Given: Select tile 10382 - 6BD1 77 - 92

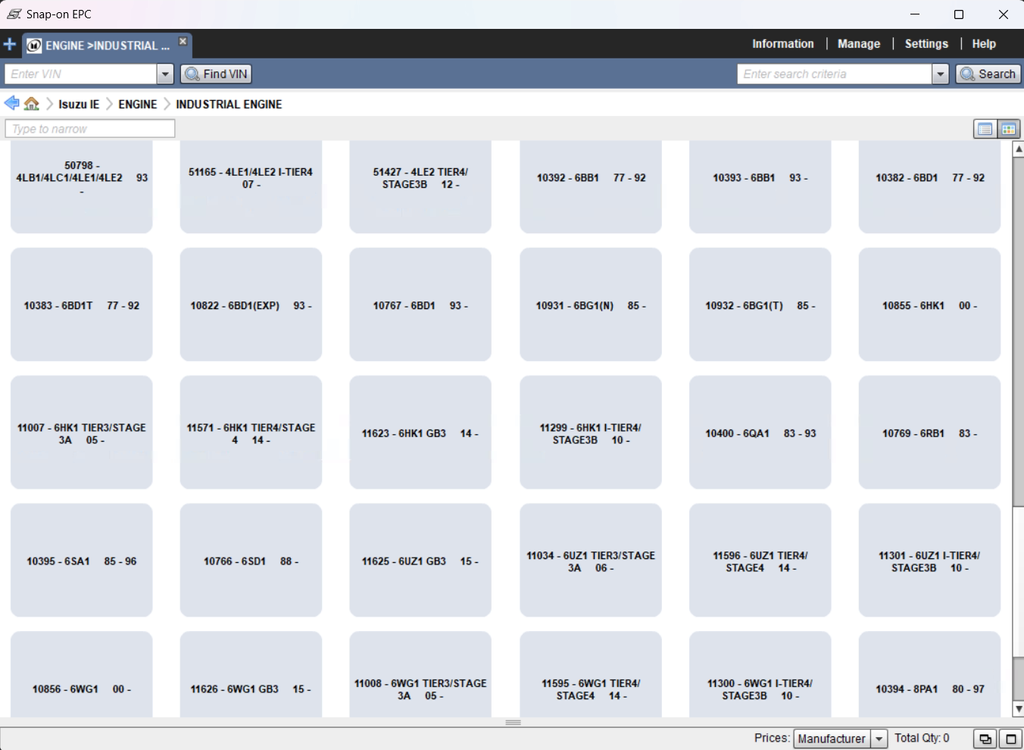Looking at the screenshot, I should tap(930, 186).
